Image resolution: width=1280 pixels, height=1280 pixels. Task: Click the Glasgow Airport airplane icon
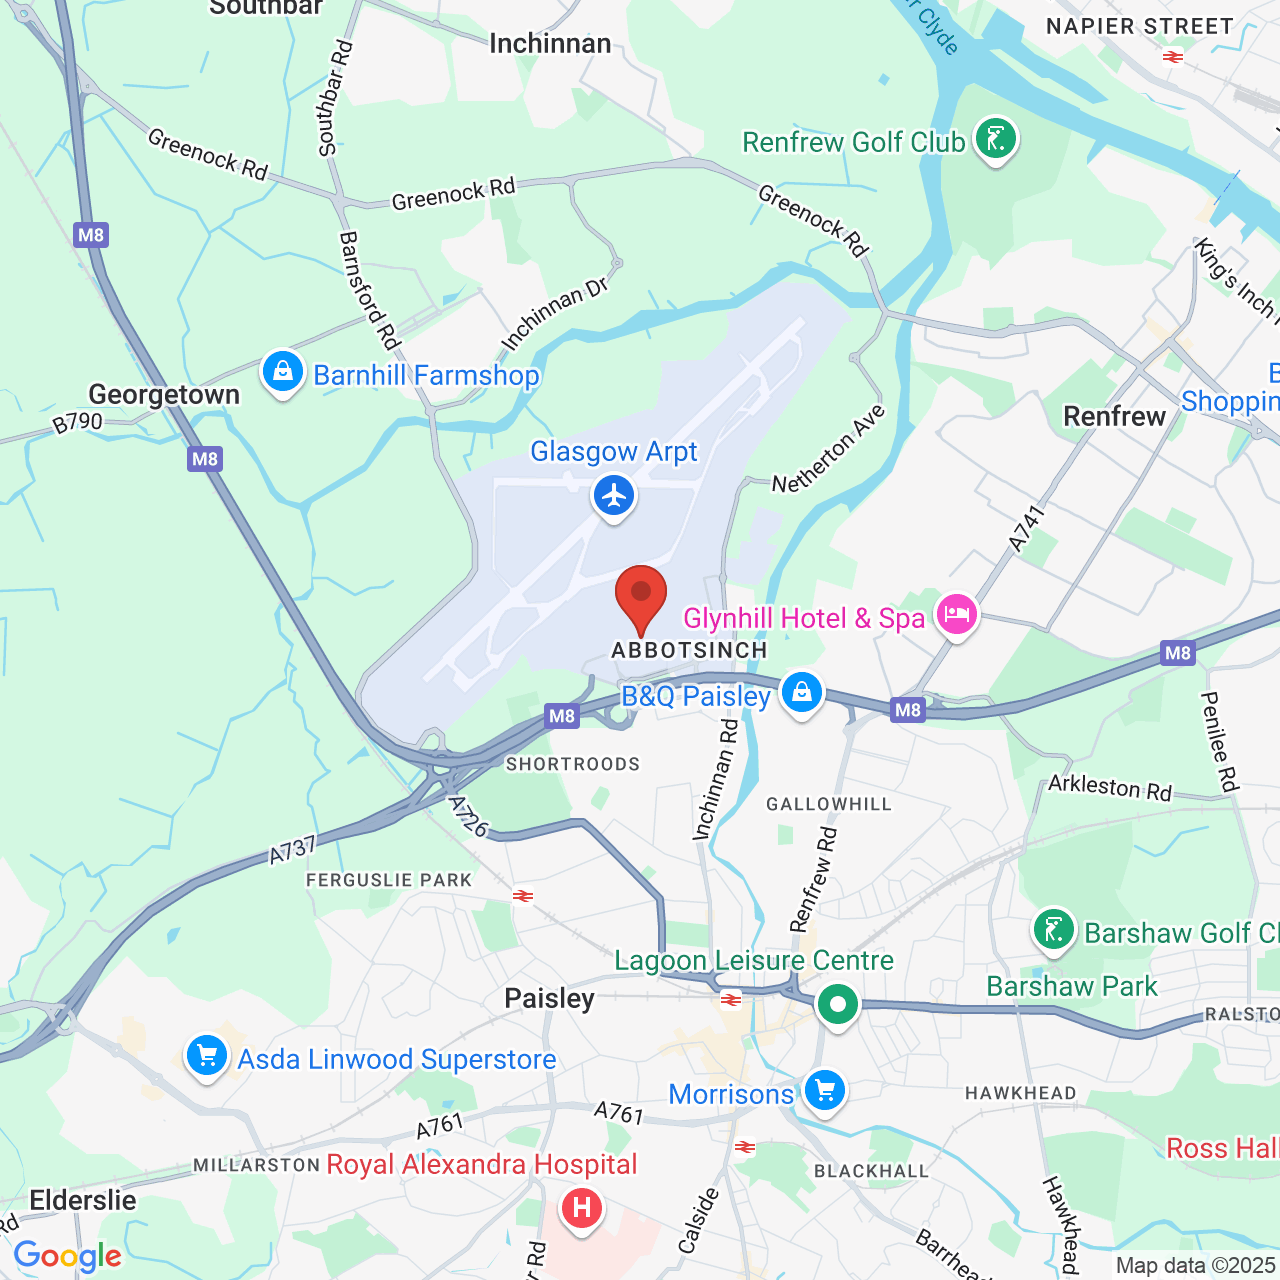614,496
